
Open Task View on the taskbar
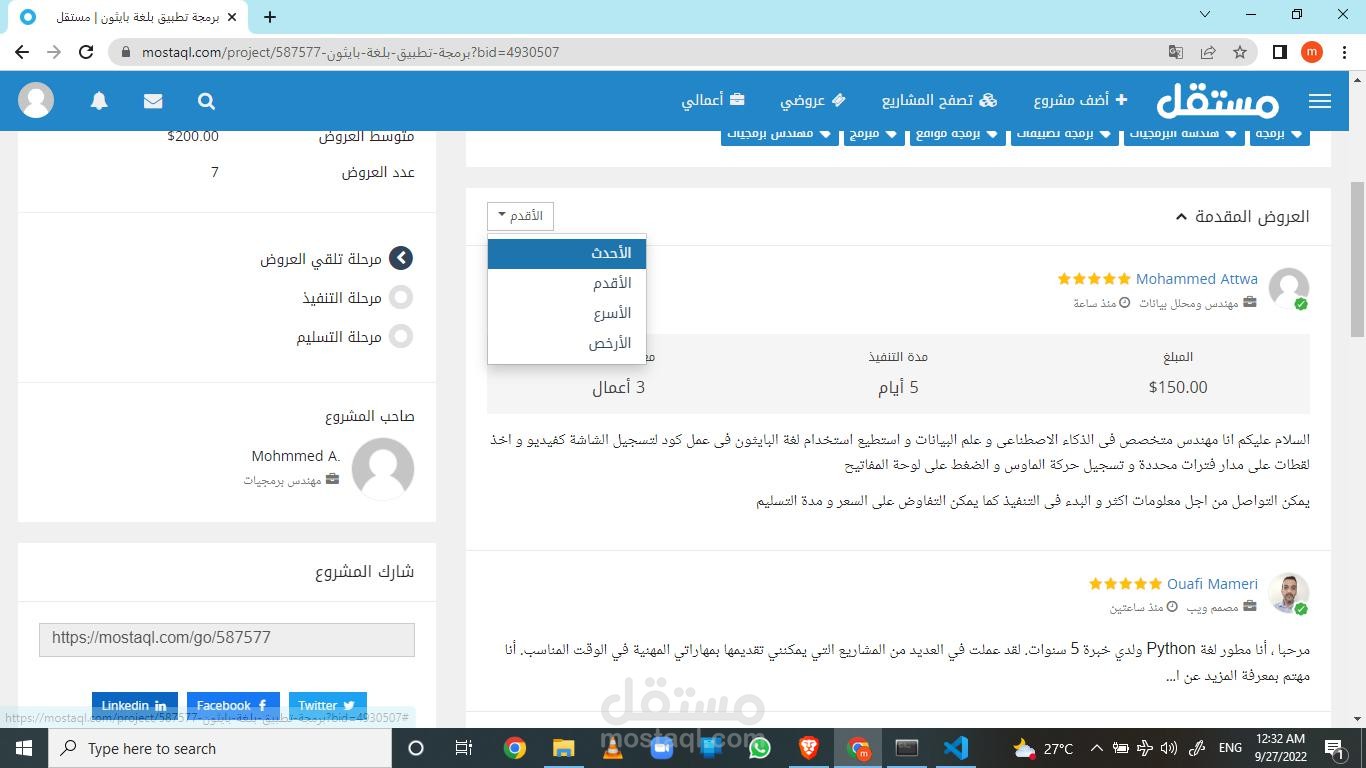(464, 748)
